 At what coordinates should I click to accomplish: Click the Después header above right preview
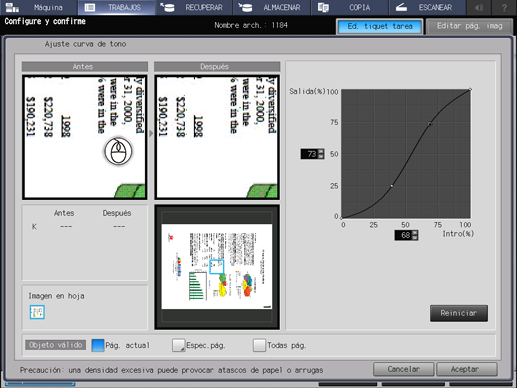tap(217, 67)
